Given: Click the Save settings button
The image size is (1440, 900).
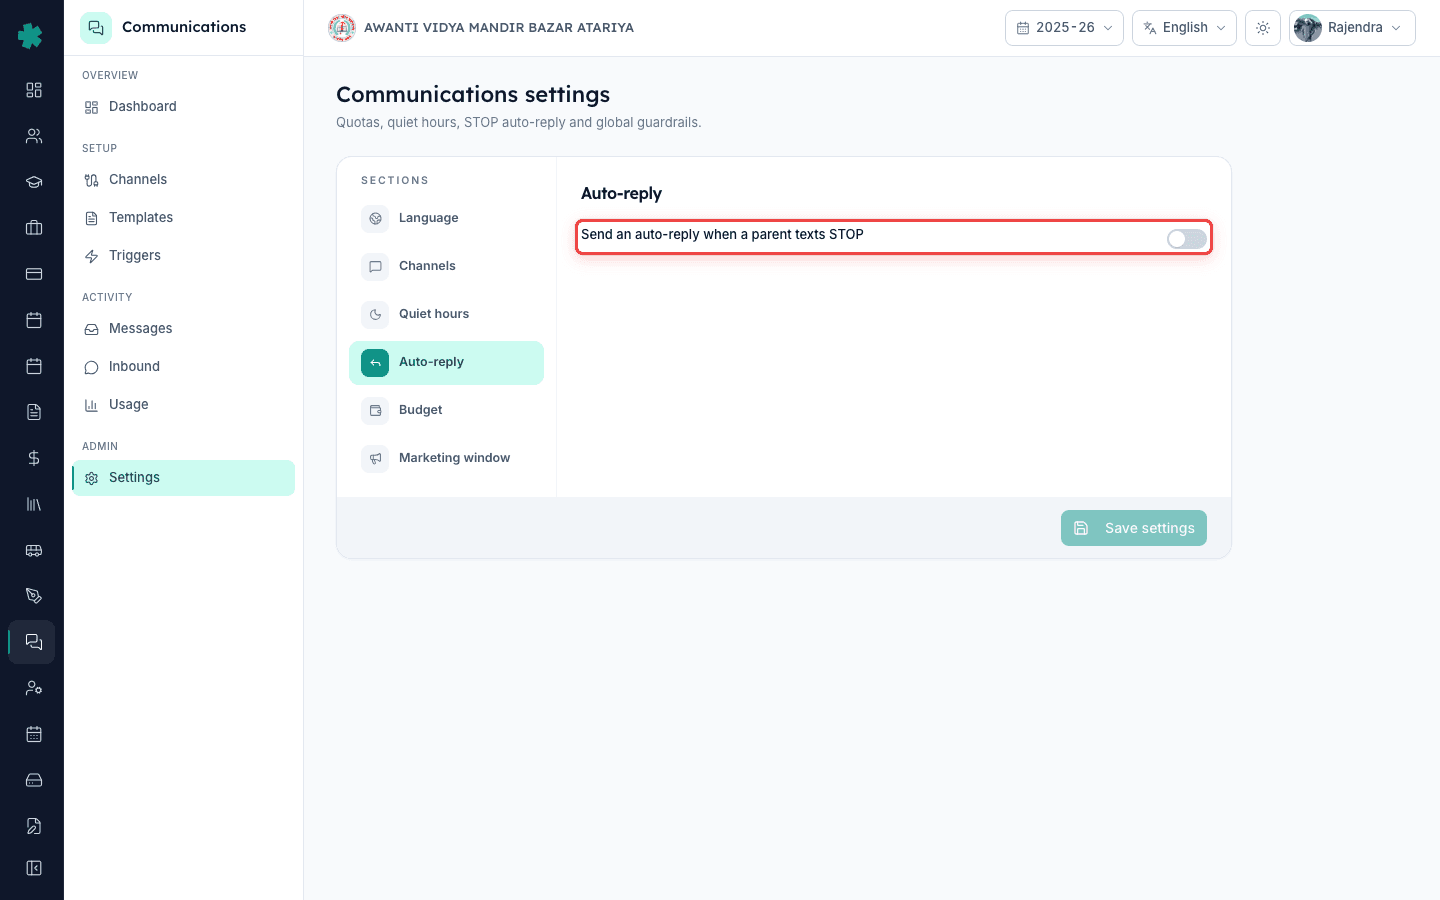Looking at the screenshot, I should (1133, 528).
